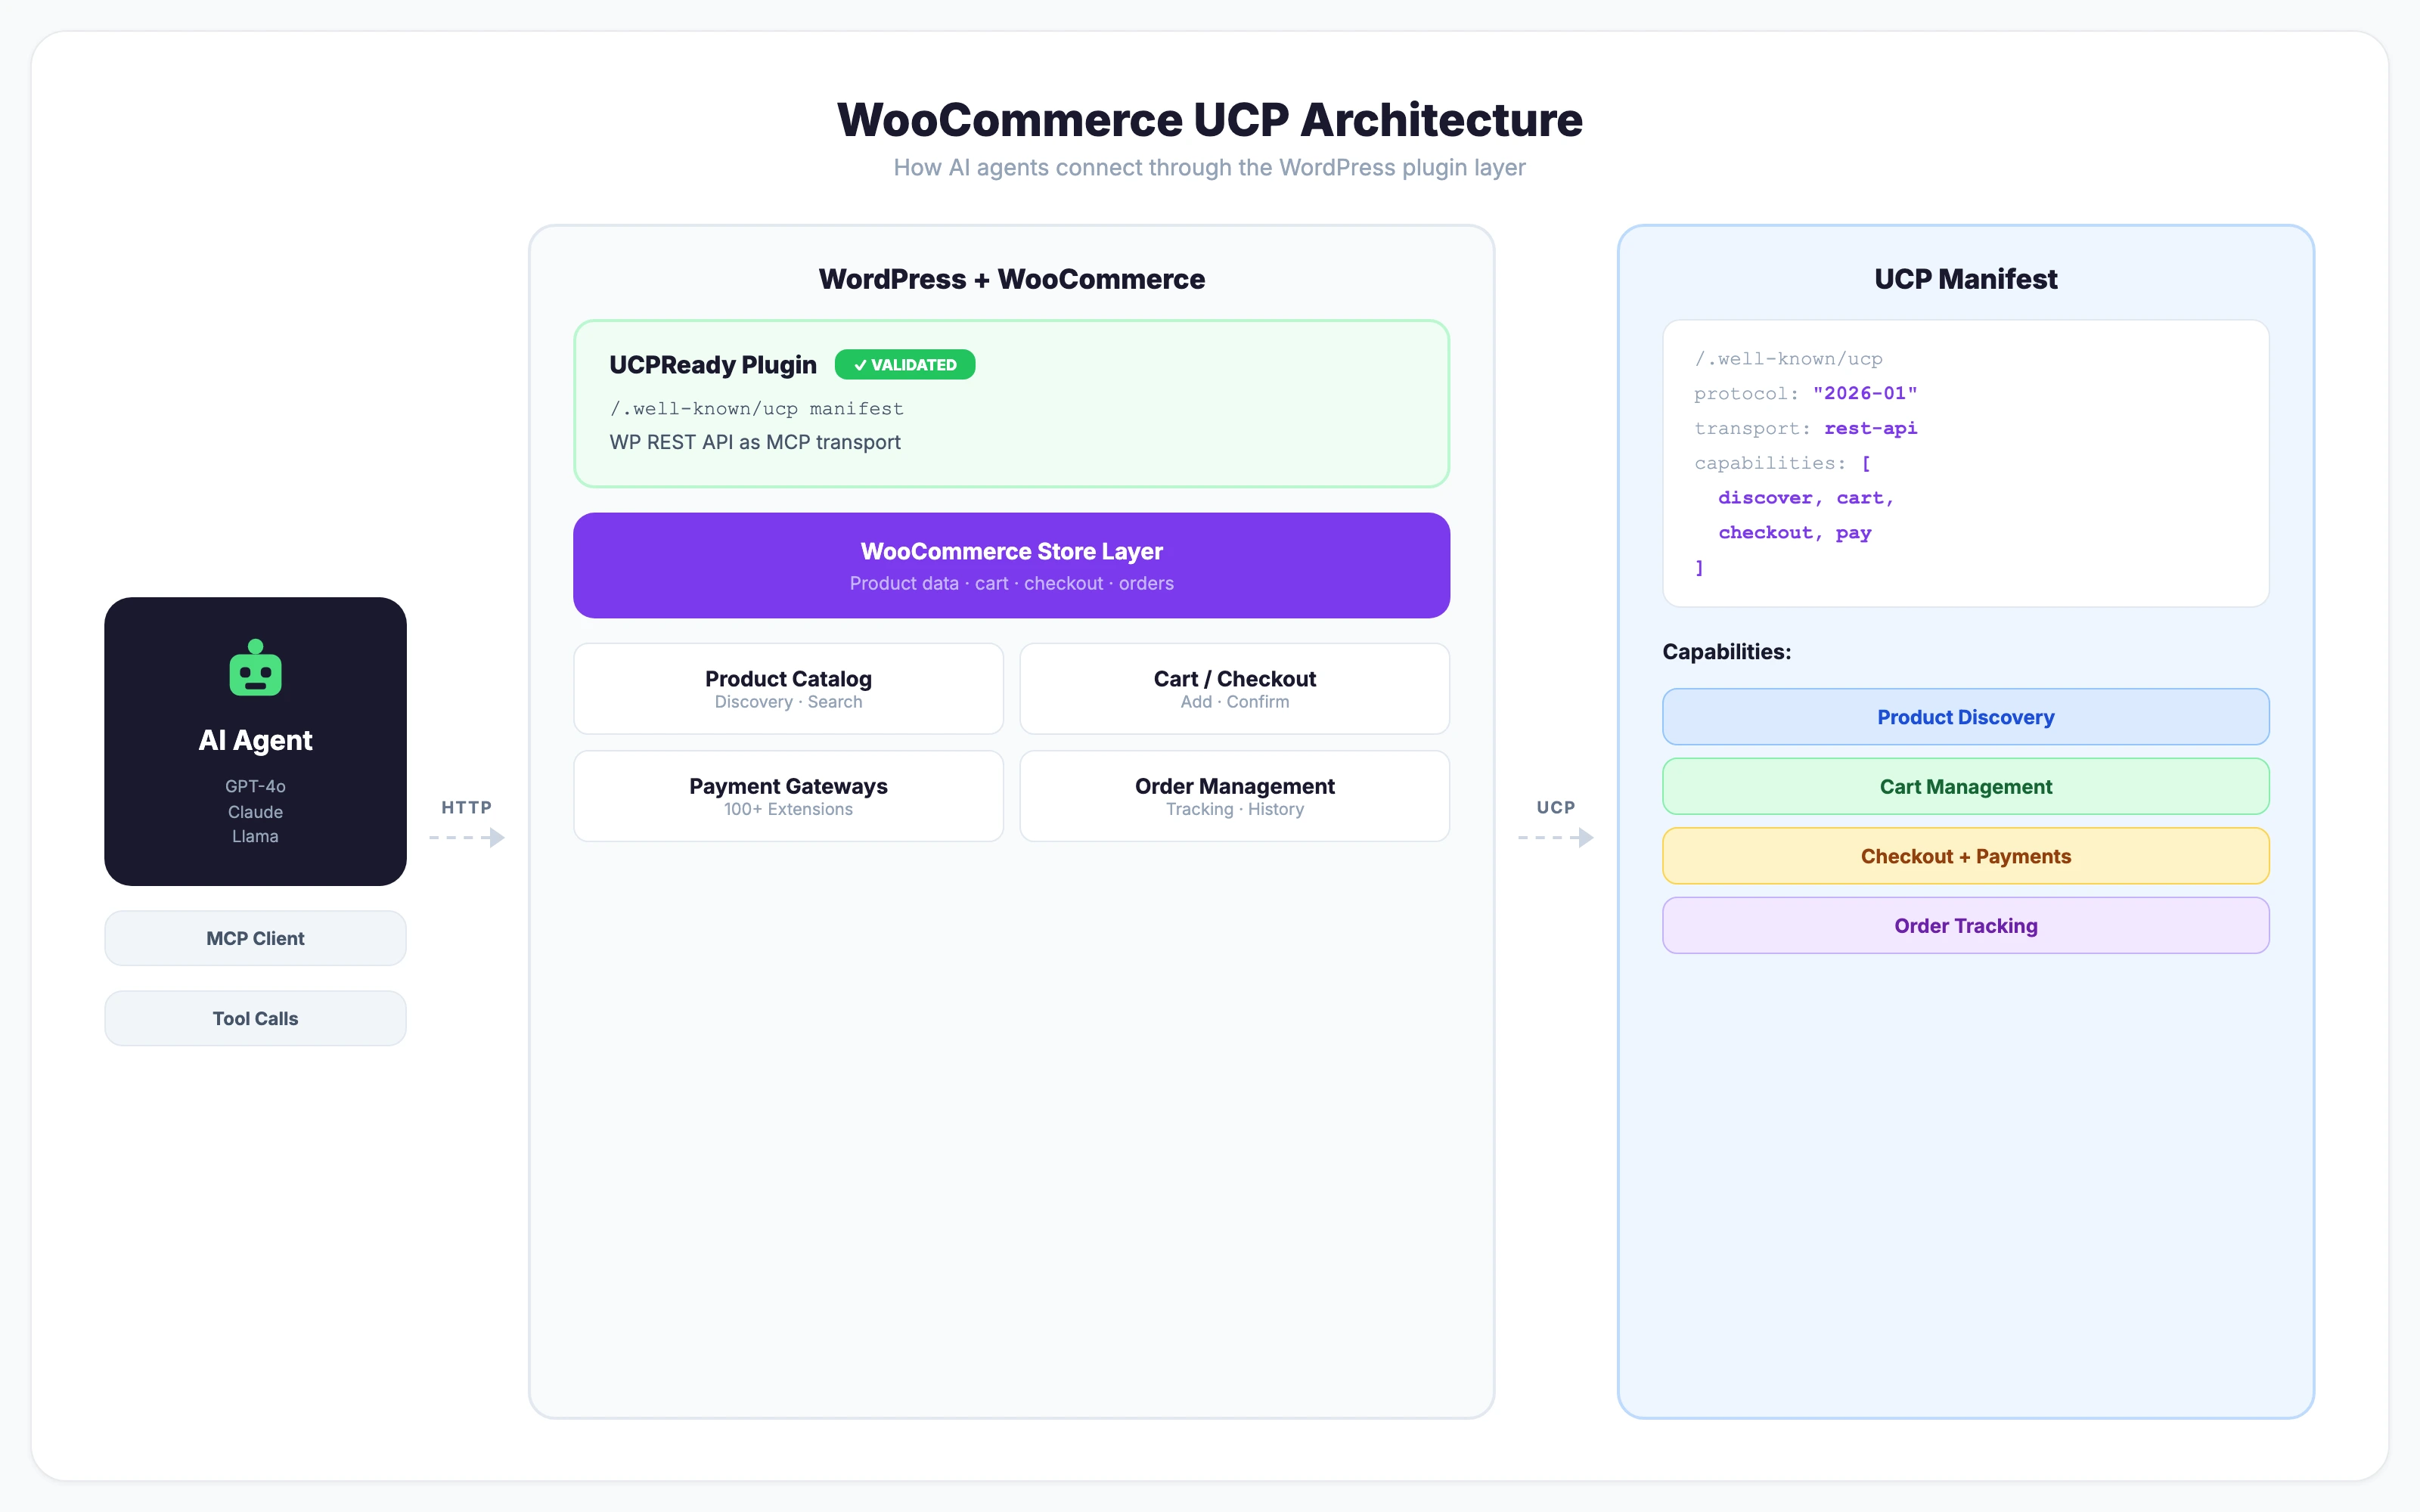Image resolution: width=2420 pixels, height=1512 pixels.
Task: Open the Cart / Checkout card
Action: 1234,689
